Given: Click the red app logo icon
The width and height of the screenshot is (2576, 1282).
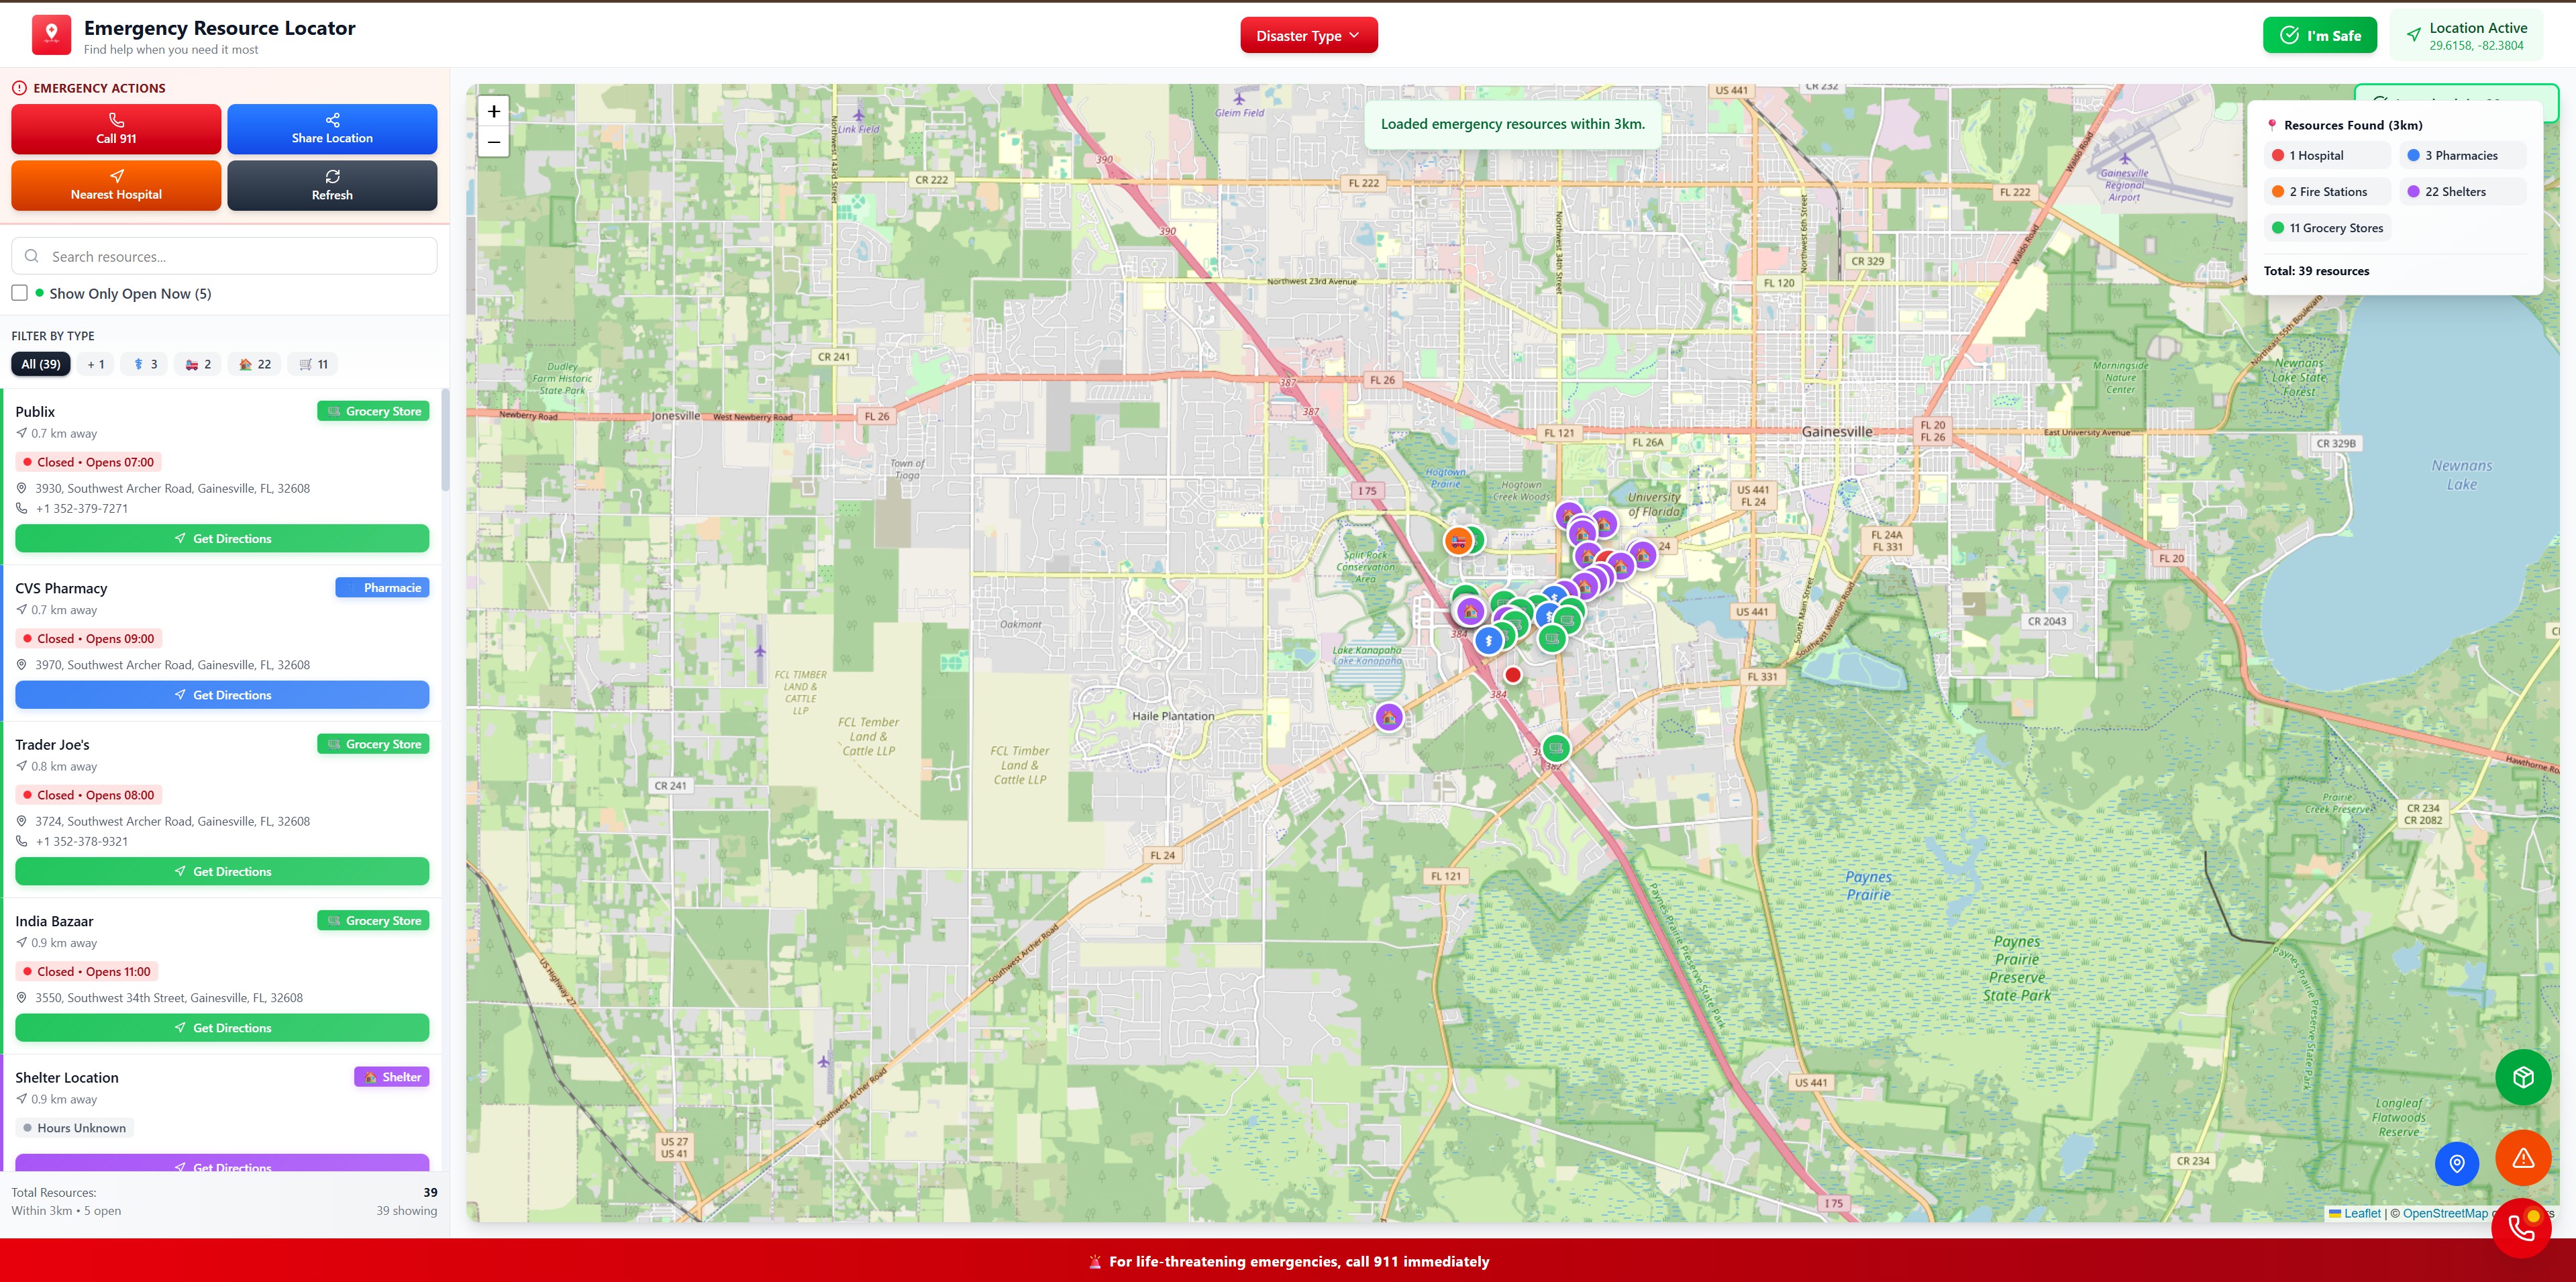Looking at the screenshot, I should click(51, 35).
